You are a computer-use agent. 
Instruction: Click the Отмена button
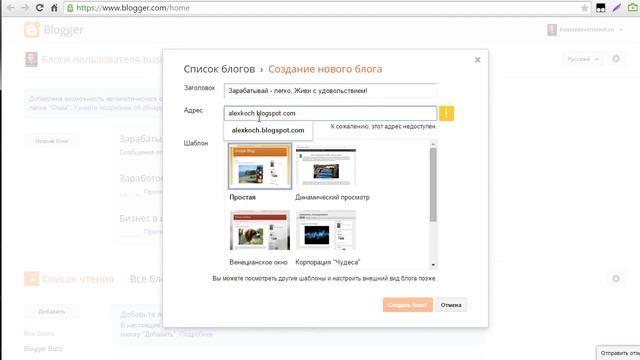pyautogui.click(x=451, y=305)
